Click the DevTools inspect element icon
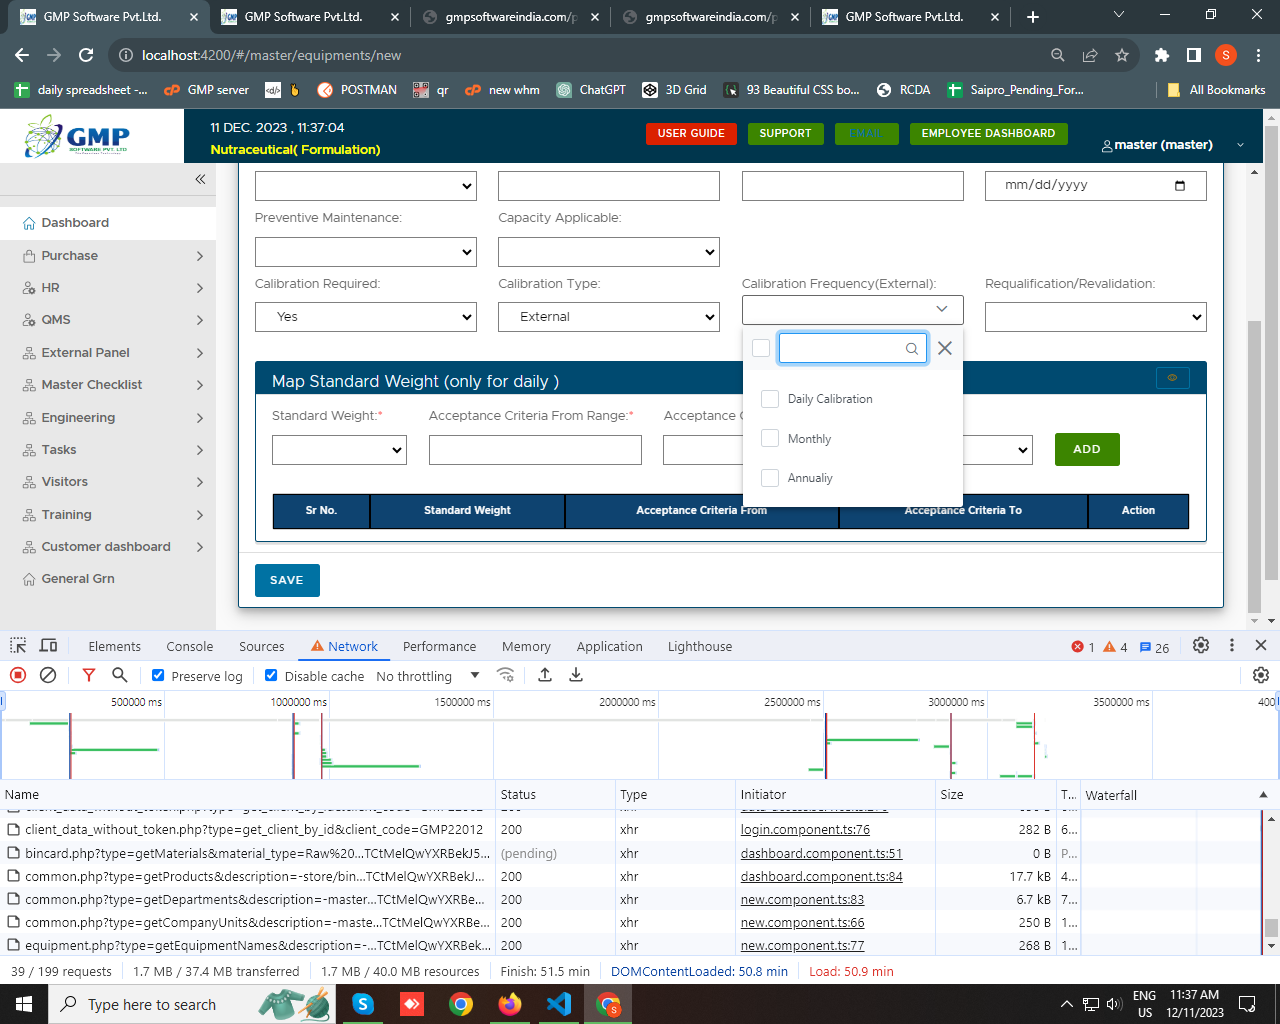 click(18, 646)
